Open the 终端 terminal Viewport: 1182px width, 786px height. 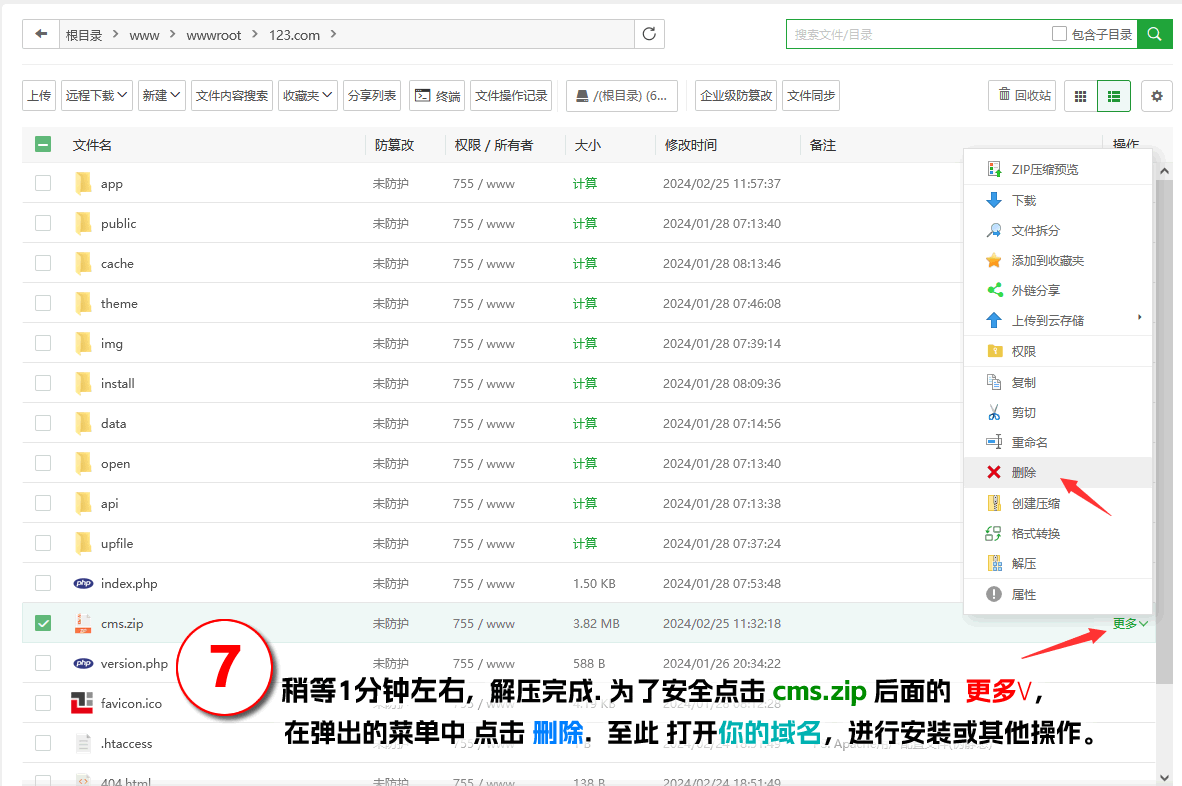point(437,96)
